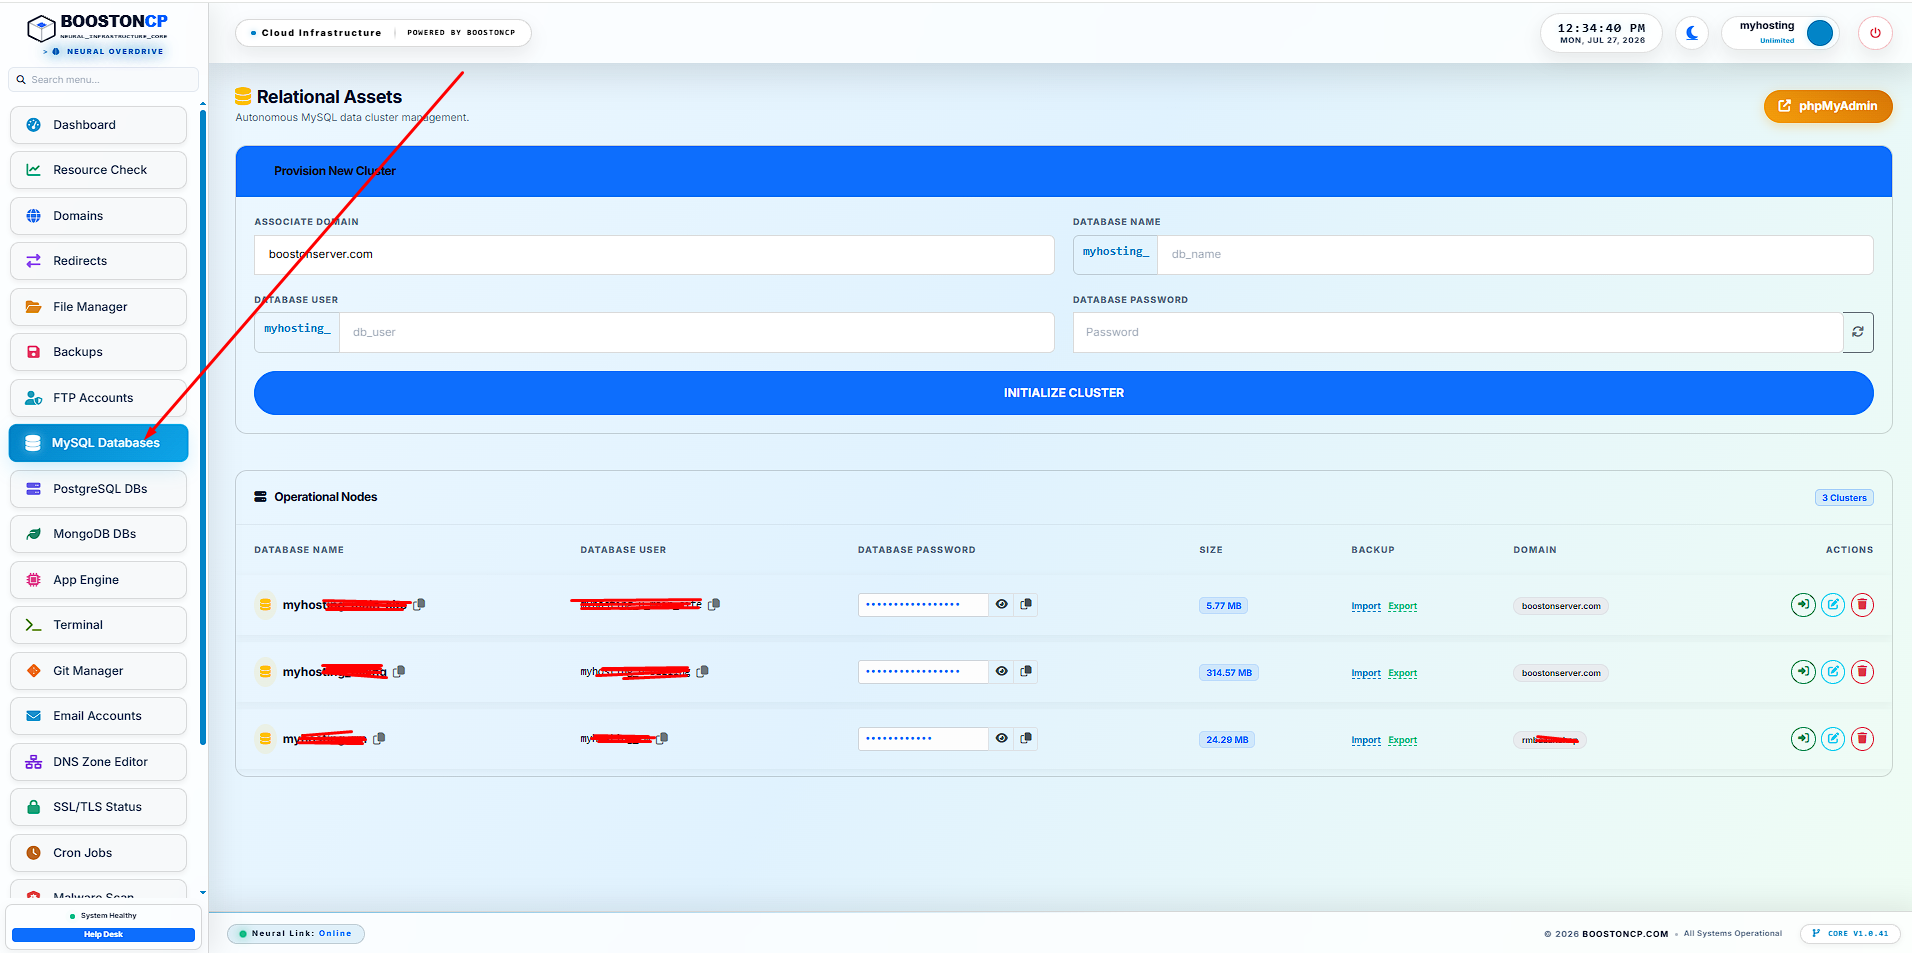Delete the 314.57 MB database
Image resolution: width=1912 pixels, height=953 pixels.
[1862, 672]
